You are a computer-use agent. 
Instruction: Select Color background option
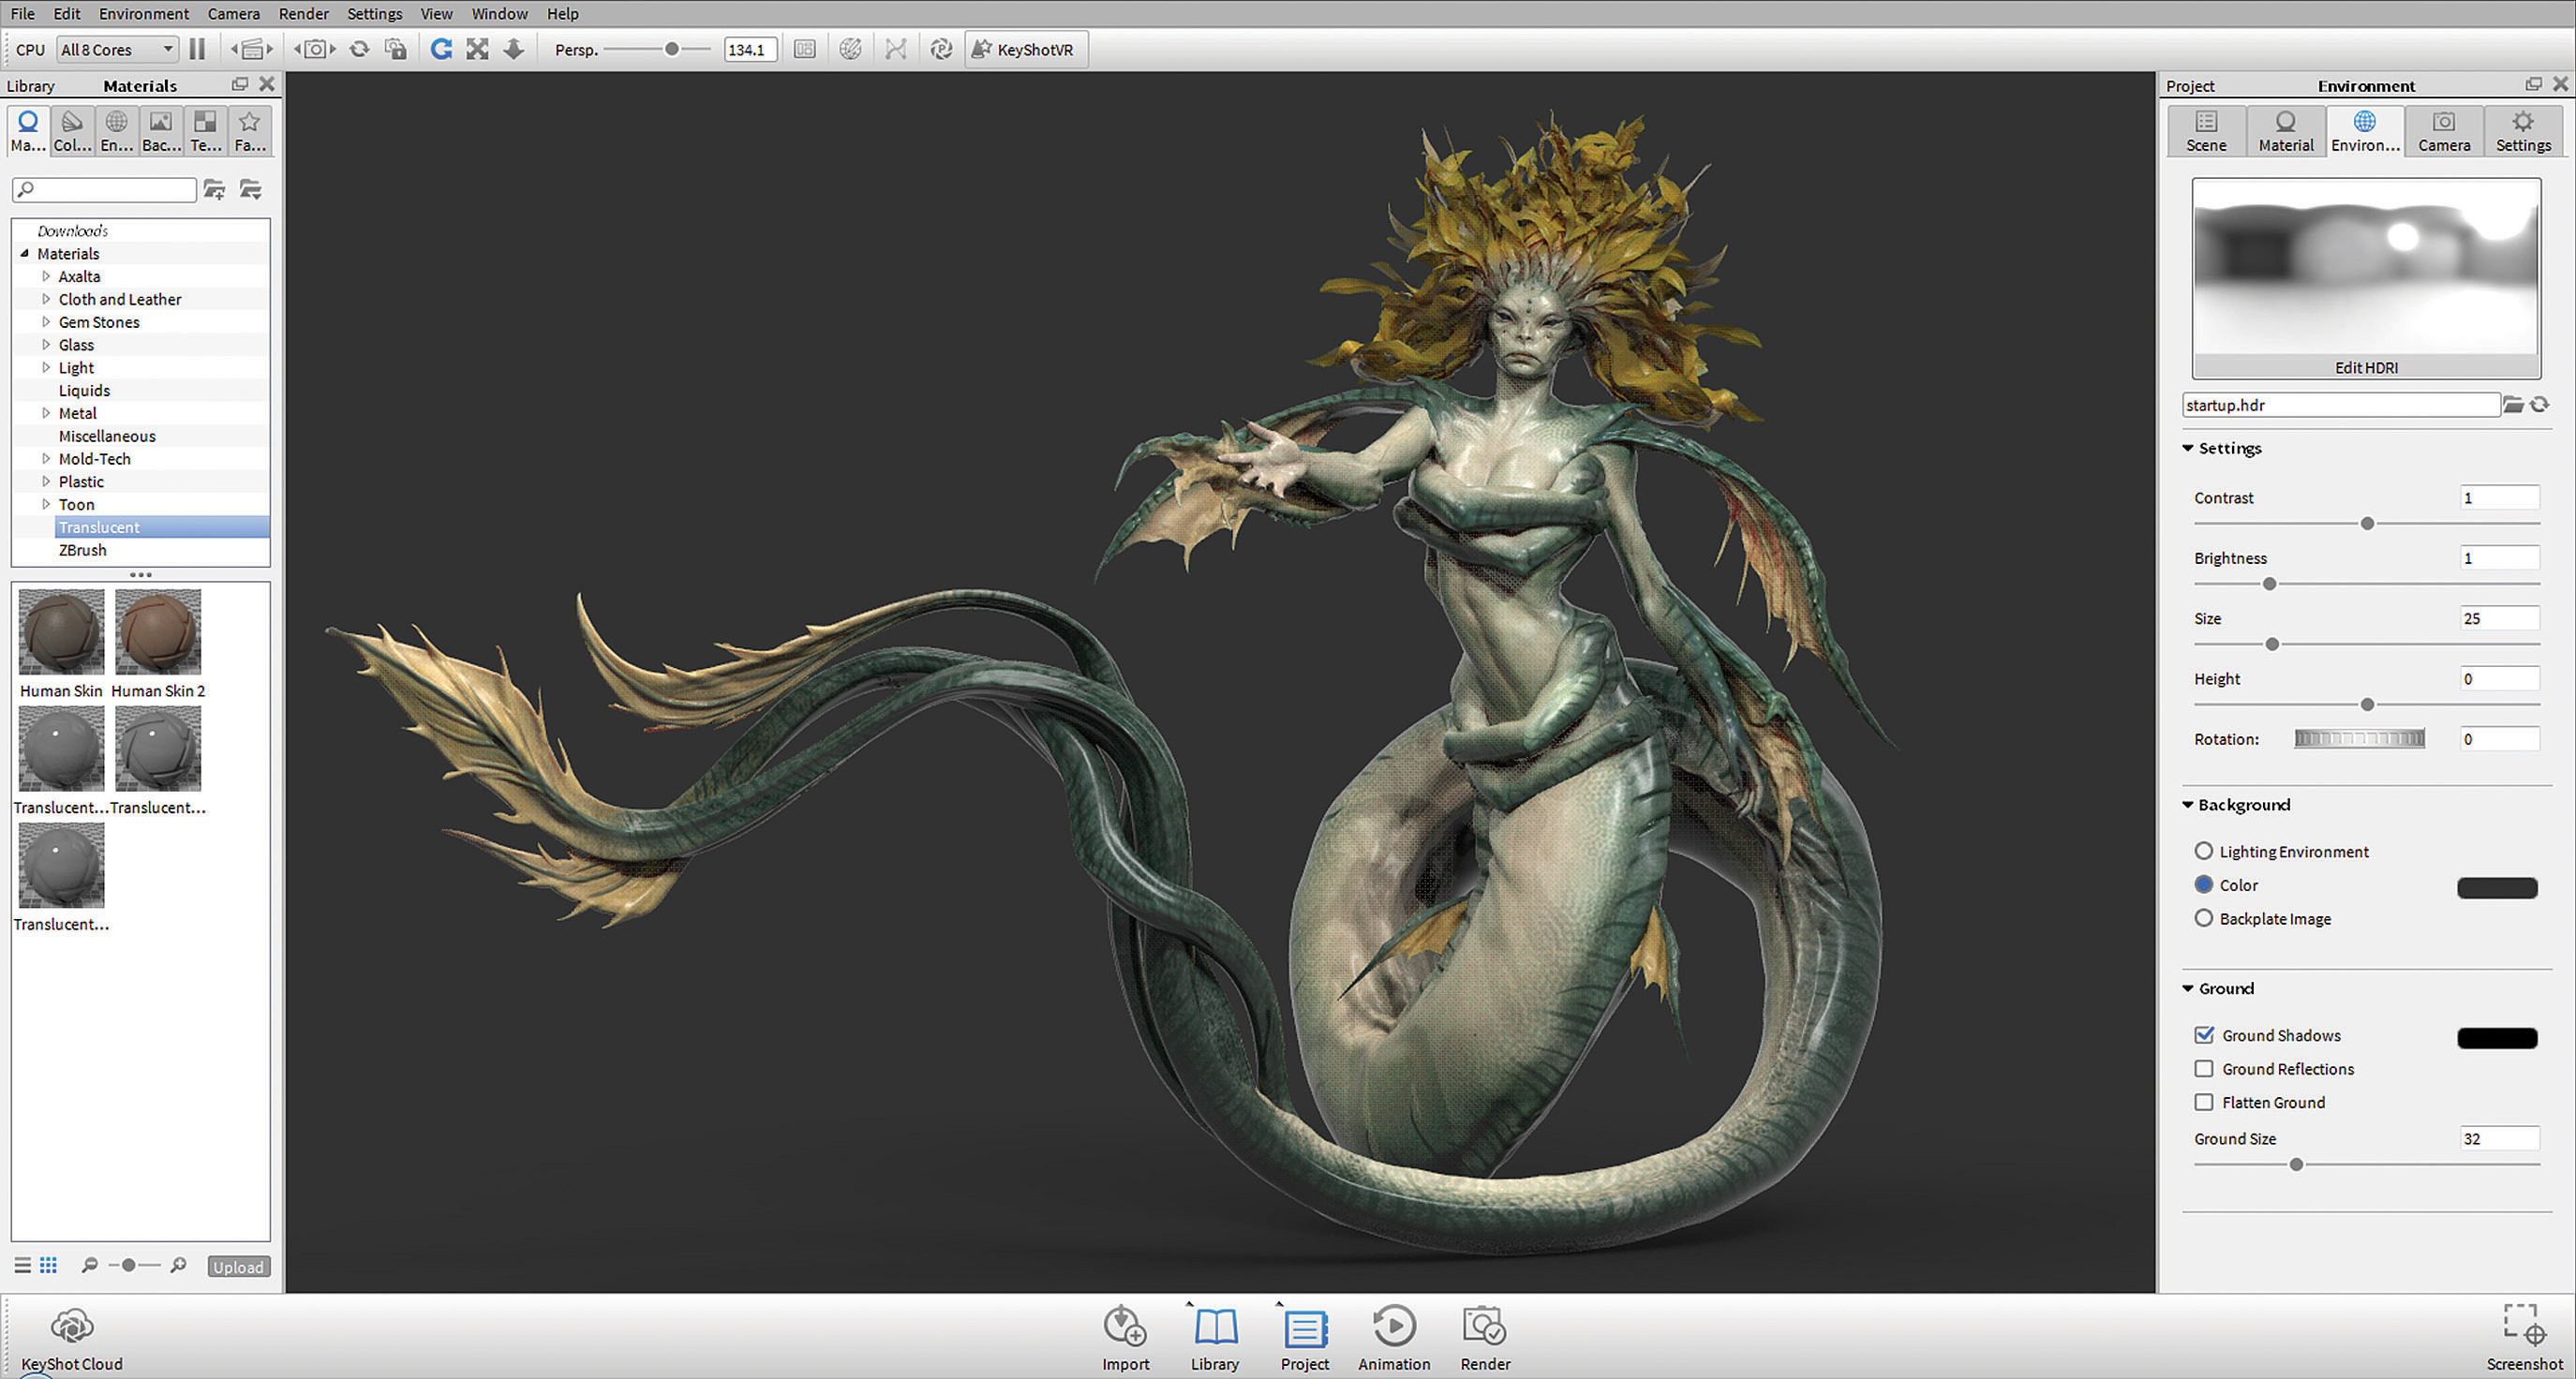pyautogui.click(x=2204, y=884)
